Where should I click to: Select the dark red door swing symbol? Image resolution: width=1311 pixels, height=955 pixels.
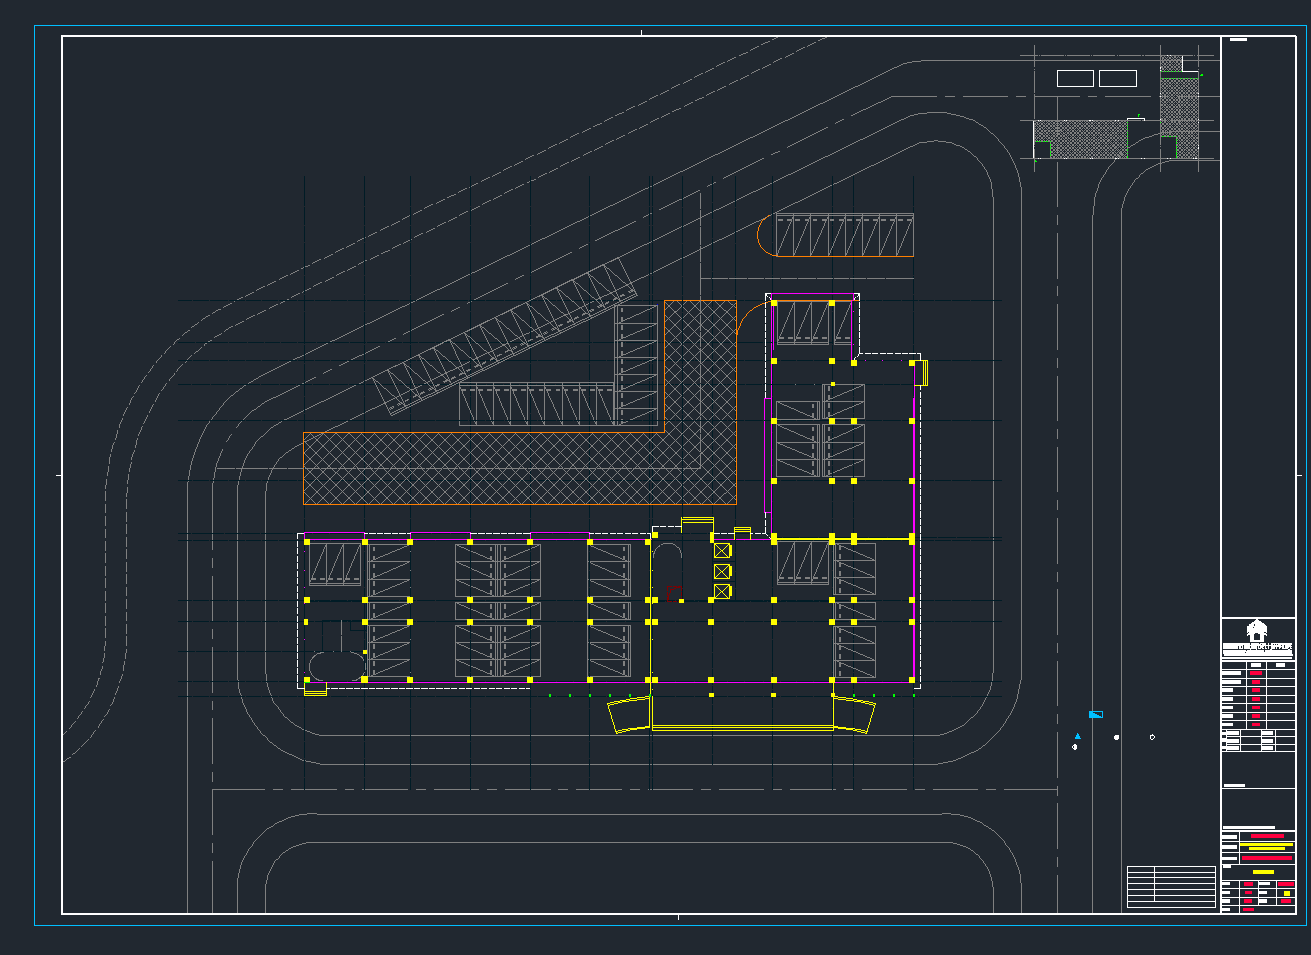coord(673,591)
